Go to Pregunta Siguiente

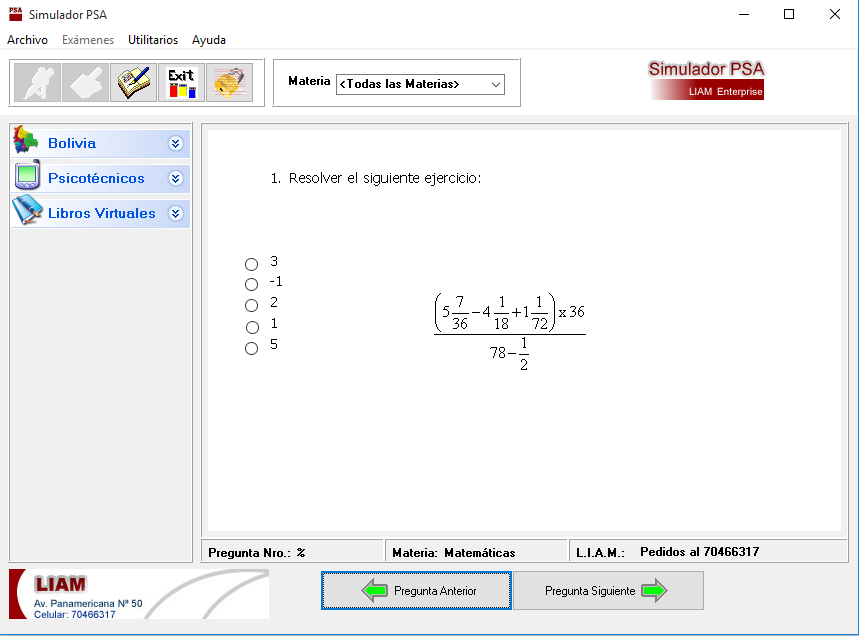[x=608, y=591]
